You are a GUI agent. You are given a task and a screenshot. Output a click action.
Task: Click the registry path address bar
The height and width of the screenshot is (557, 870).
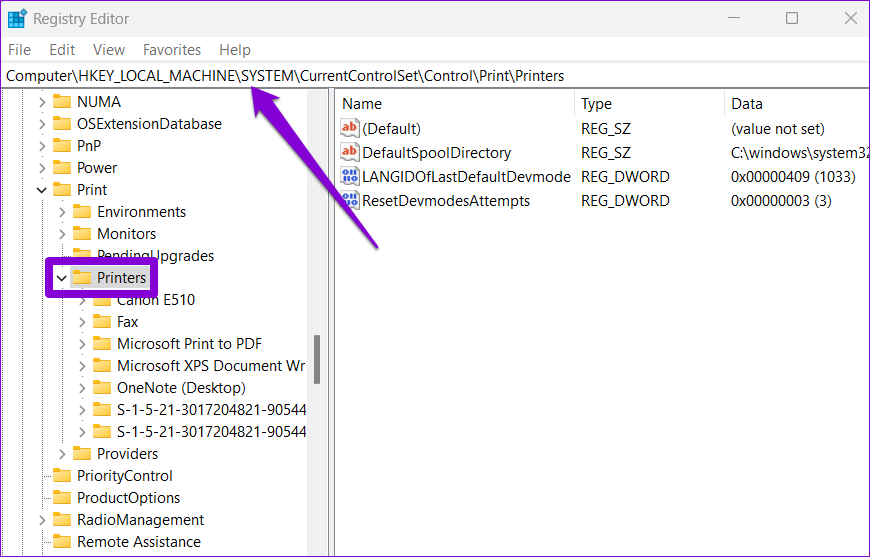435,76
